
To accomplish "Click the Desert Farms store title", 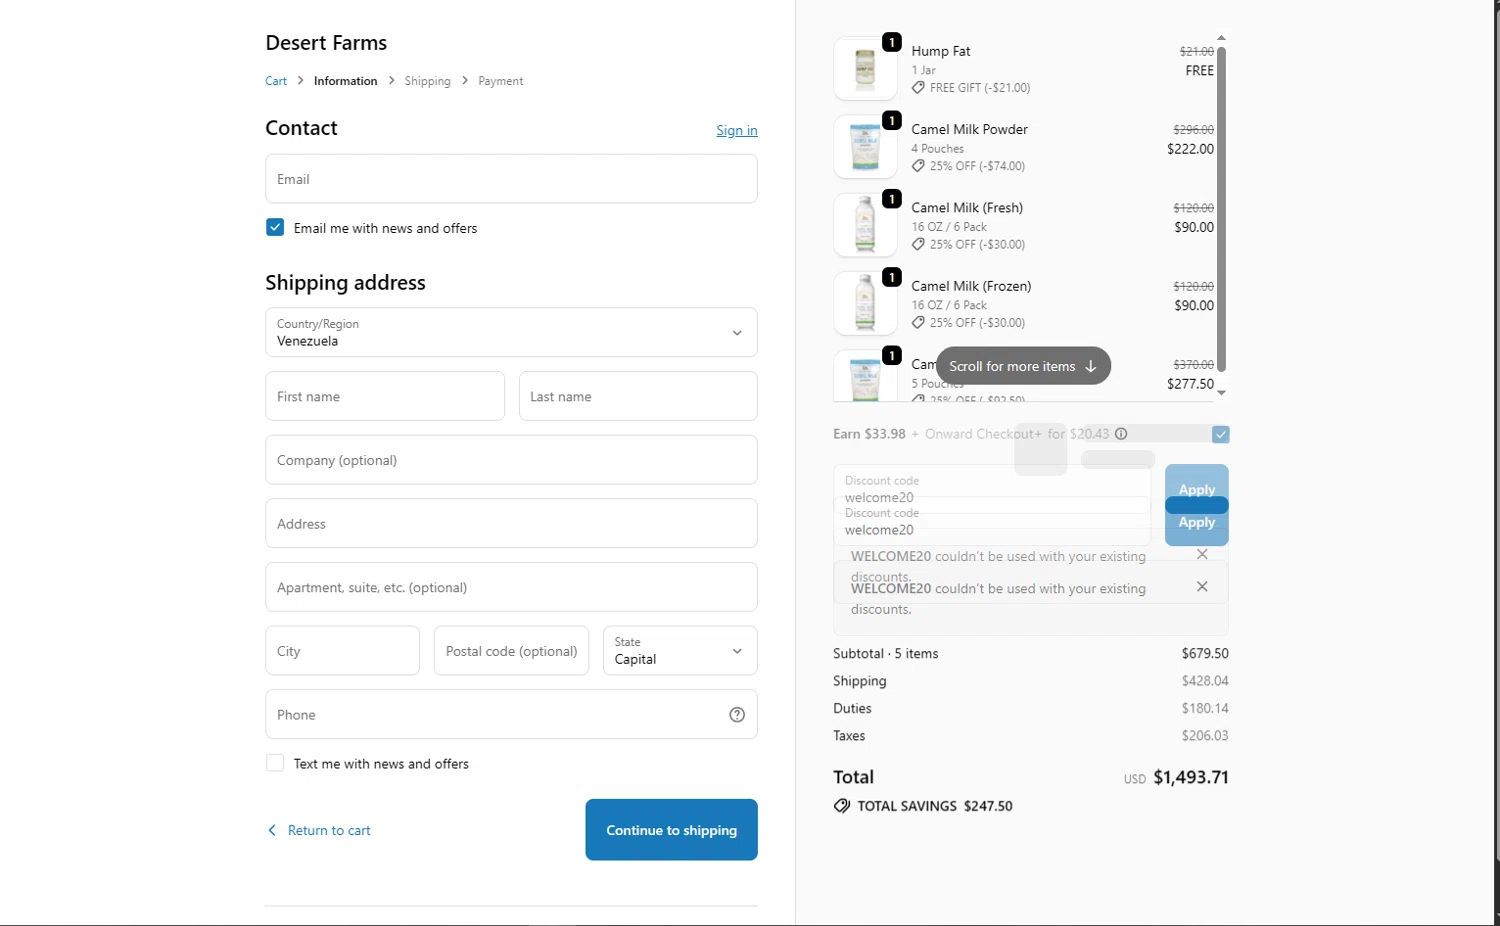I will pyautogui.click(x=326, y=43).
